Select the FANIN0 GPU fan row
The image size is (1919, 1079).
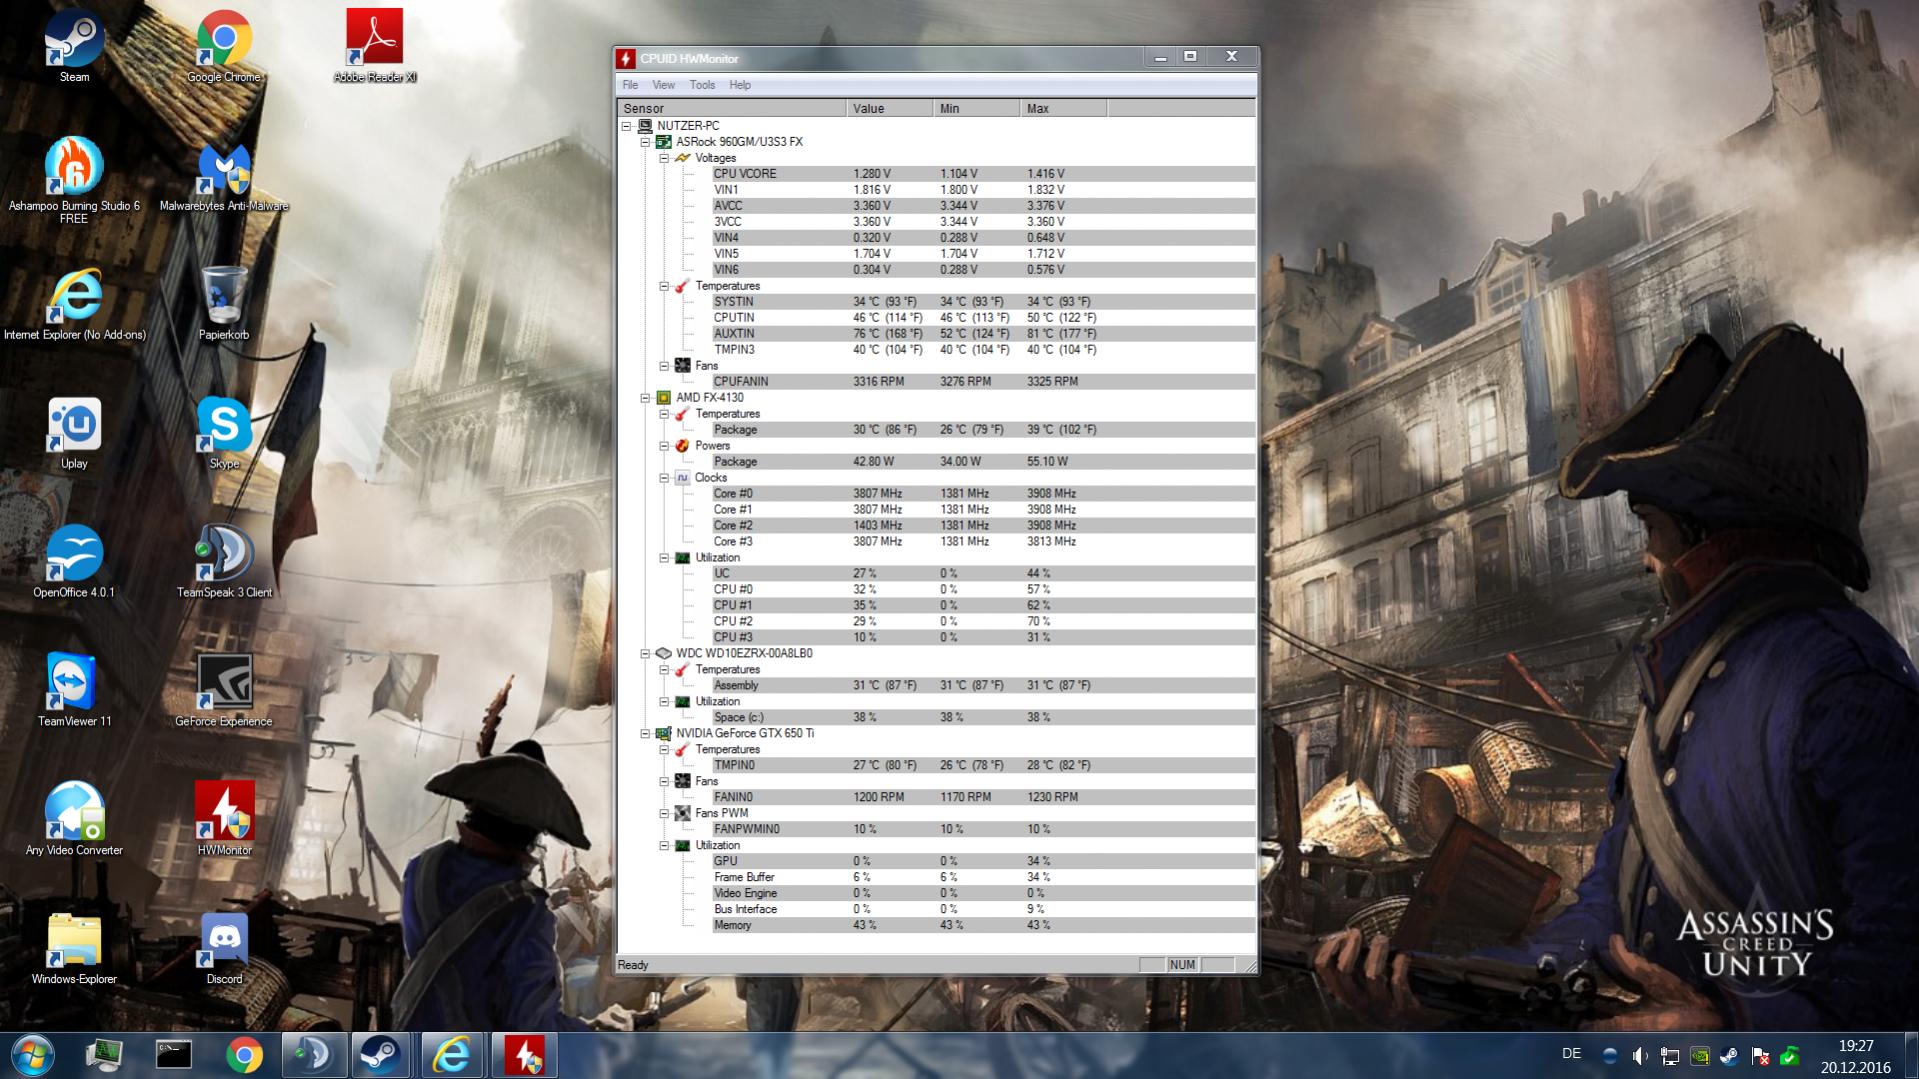(x=983, y=798)
